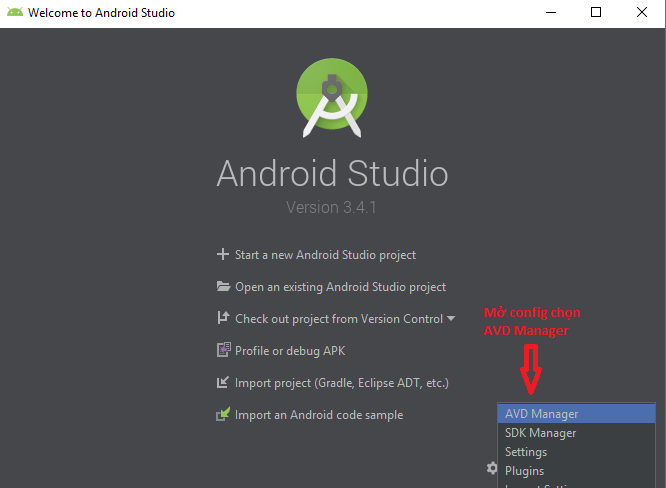
Task: Choose AVD Manager from the menu
Action: [576, 414]
